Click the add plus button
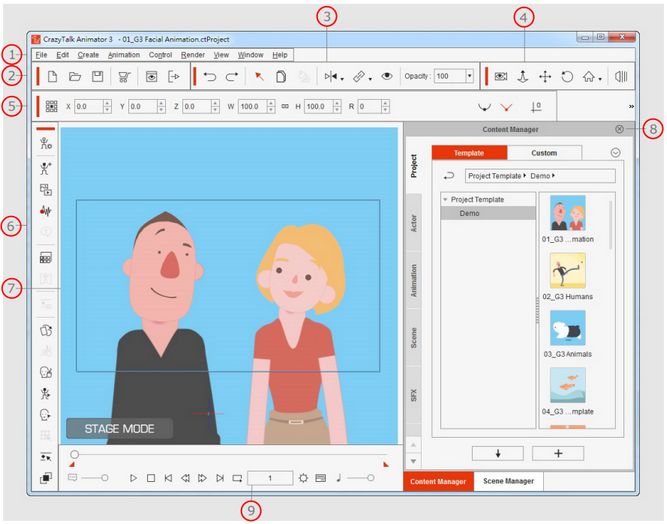The height and width of the screenshot is (524, 667). [x=558, y=453]
